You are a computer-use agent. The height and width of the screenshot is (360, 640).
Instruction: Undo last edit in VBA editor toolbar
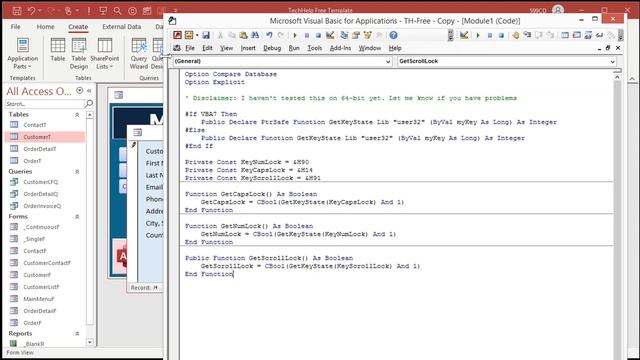[269, 35]
